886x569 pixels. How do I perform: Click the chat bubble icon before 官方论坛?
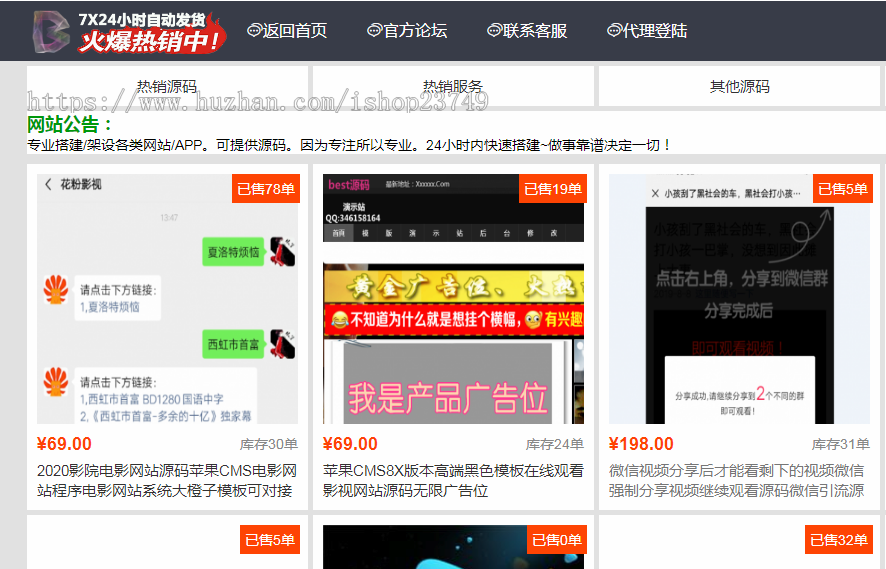pyautogui.click(x=375, y=31)
